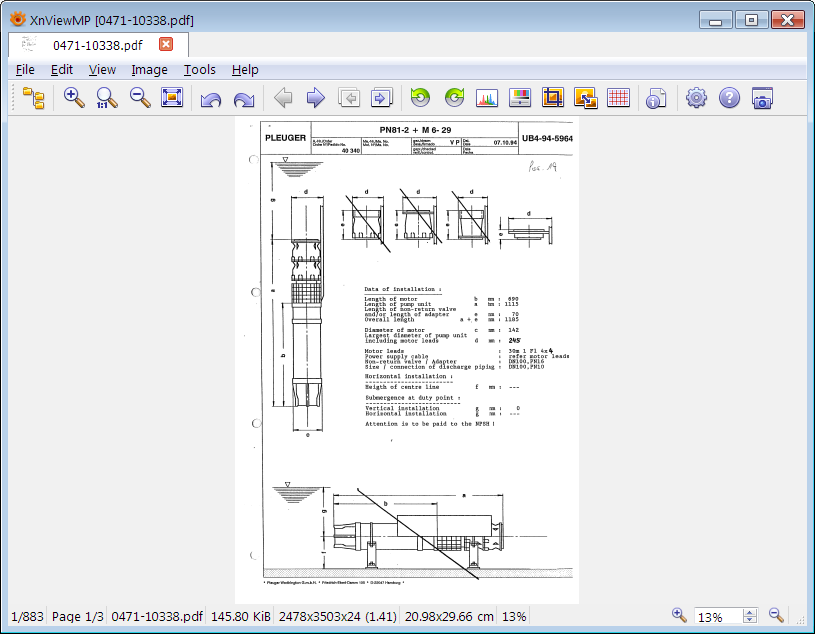
Task: Close the 0471-10338.pdf tab
Action: coord(166,44)
